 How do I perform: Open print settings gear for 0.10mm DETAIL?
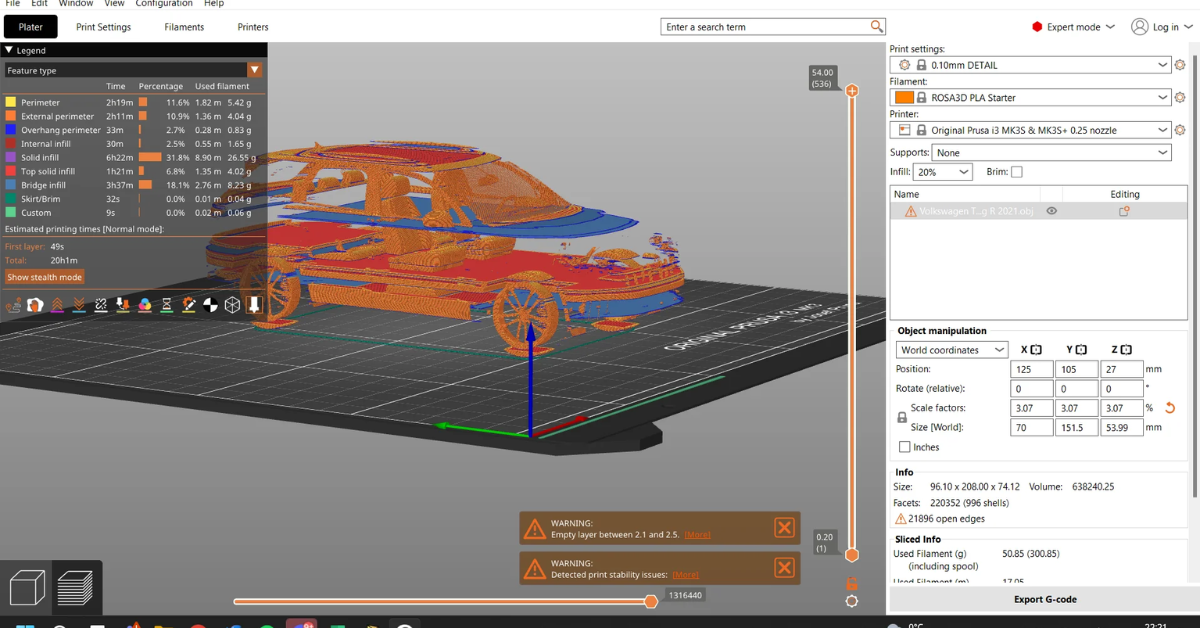1180,65
